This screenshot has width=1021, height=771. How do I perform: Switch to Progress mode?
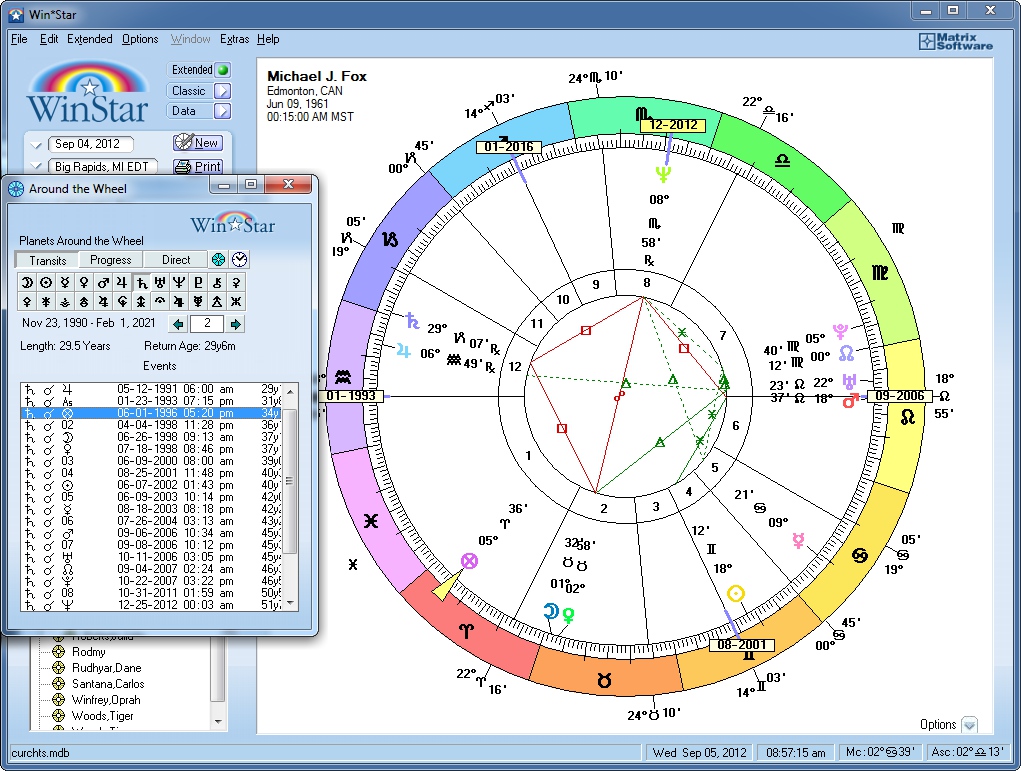111,260
